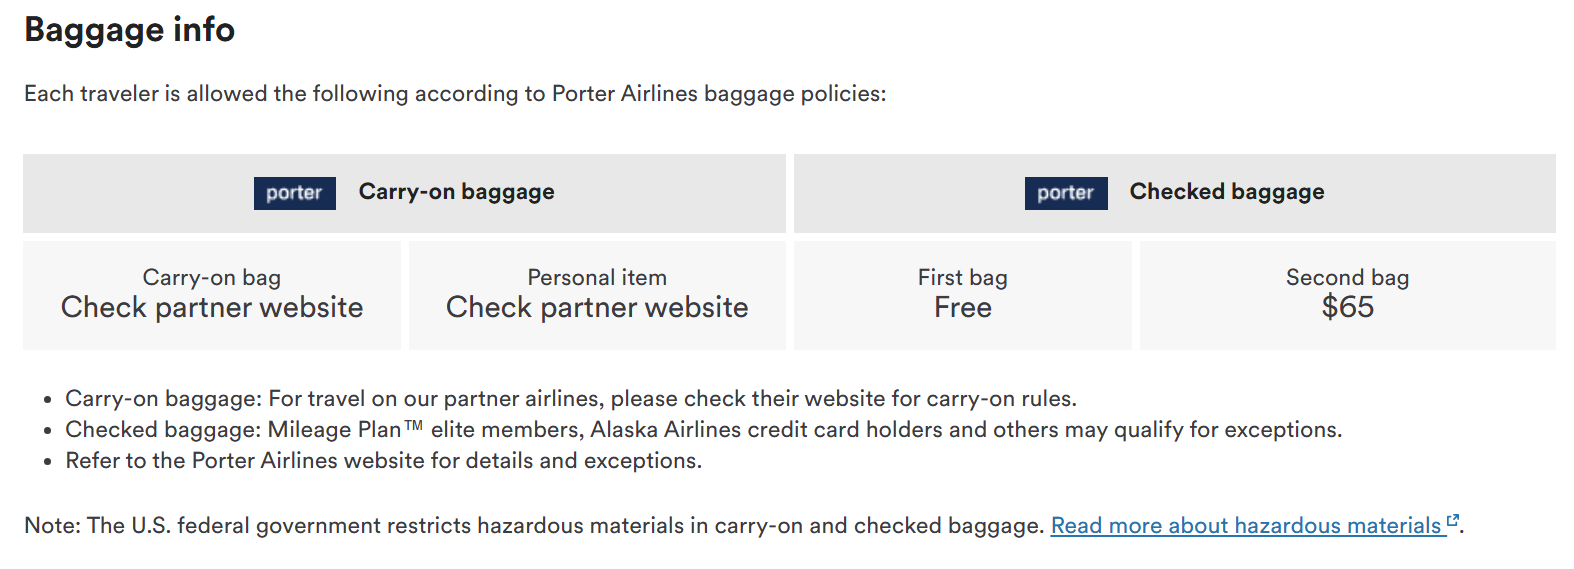Screen dimensions: 1574x569
Task: Click the Baggage info heading
Action: point(130,30)
